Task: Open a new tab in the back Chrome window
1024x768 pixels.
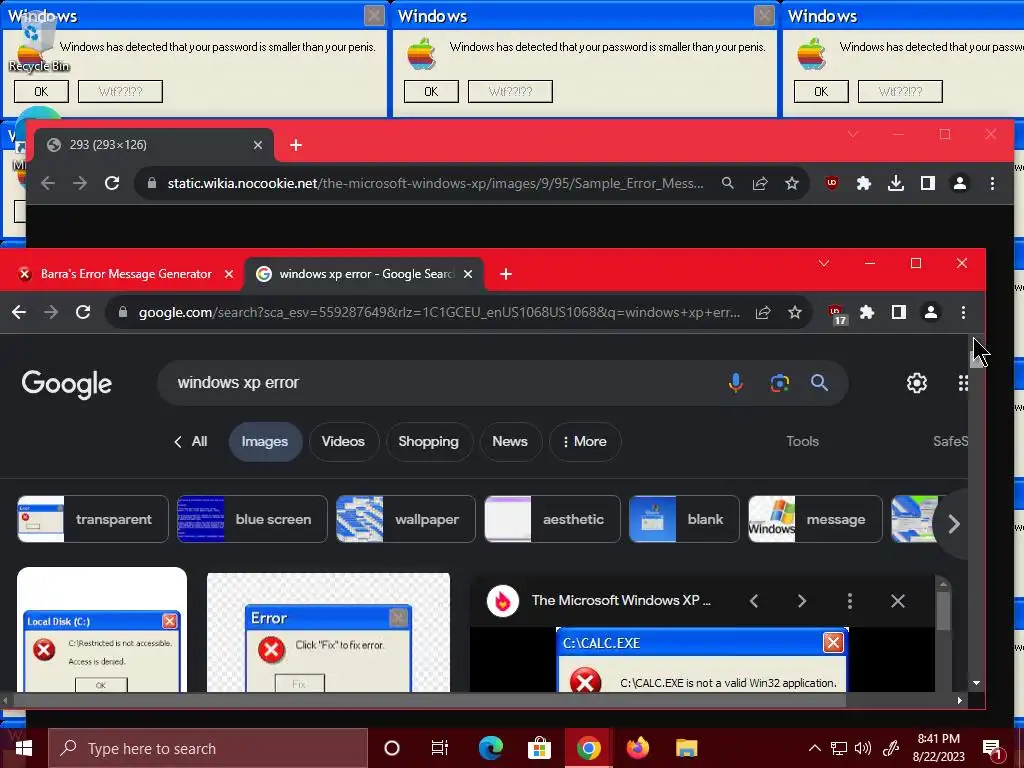Action: pyautogui.click(x=296, y=145)
